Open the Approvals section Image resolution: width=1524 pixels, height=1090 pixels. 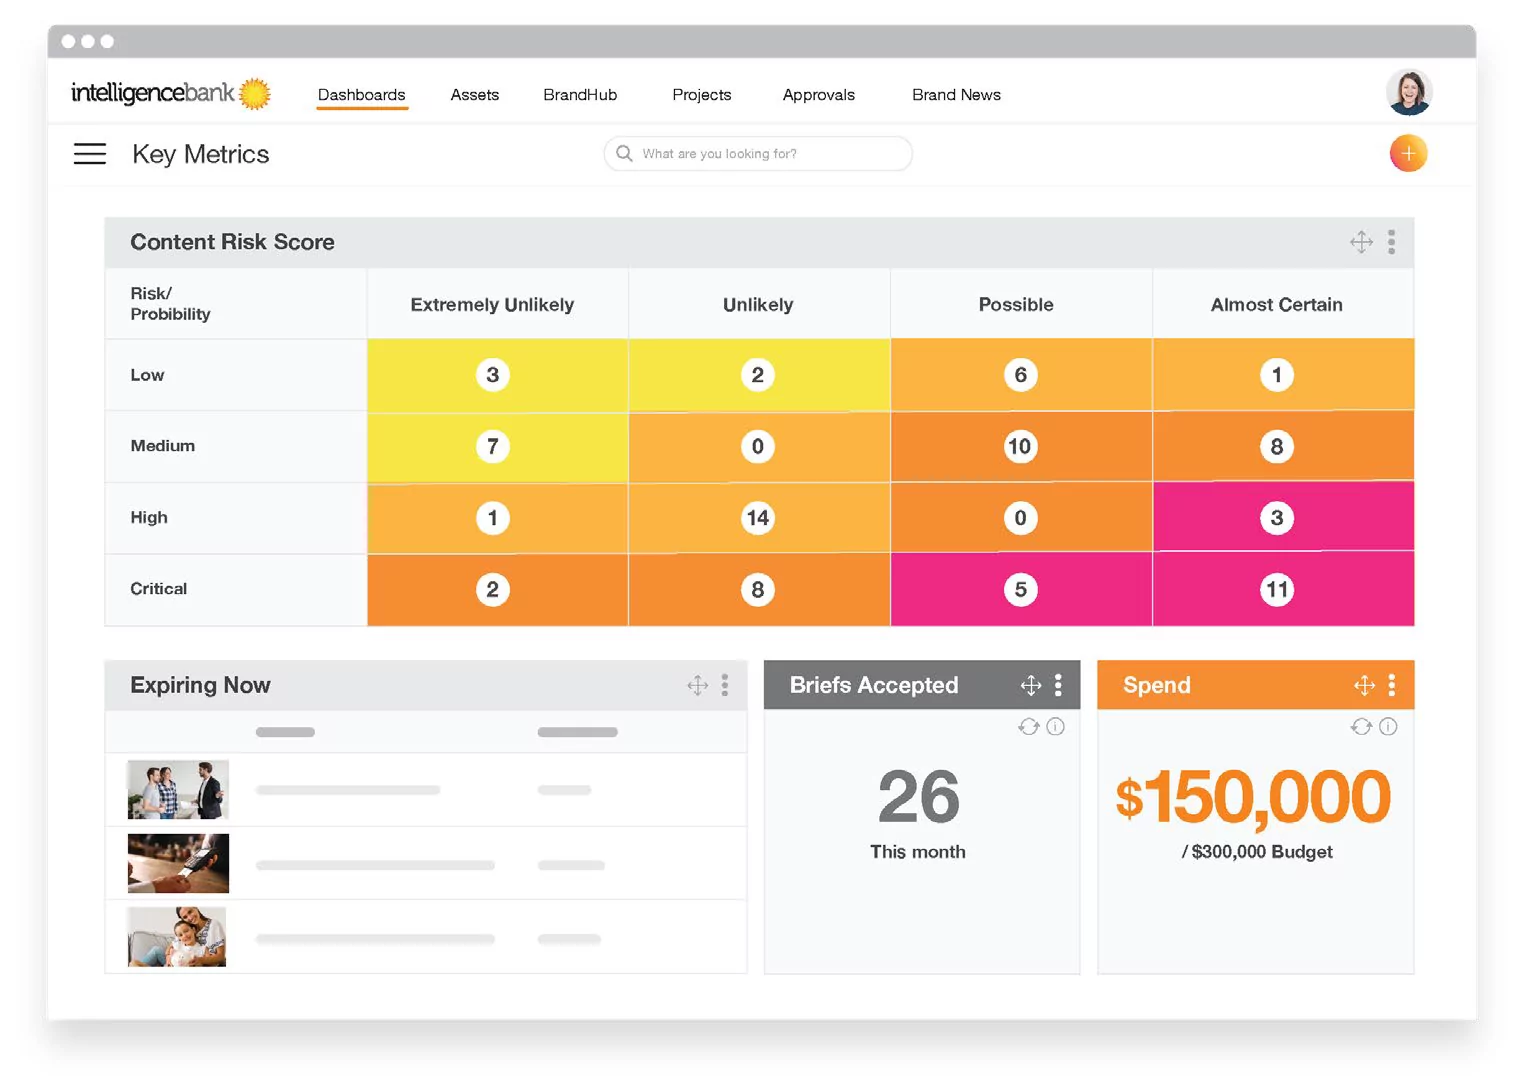818,95
